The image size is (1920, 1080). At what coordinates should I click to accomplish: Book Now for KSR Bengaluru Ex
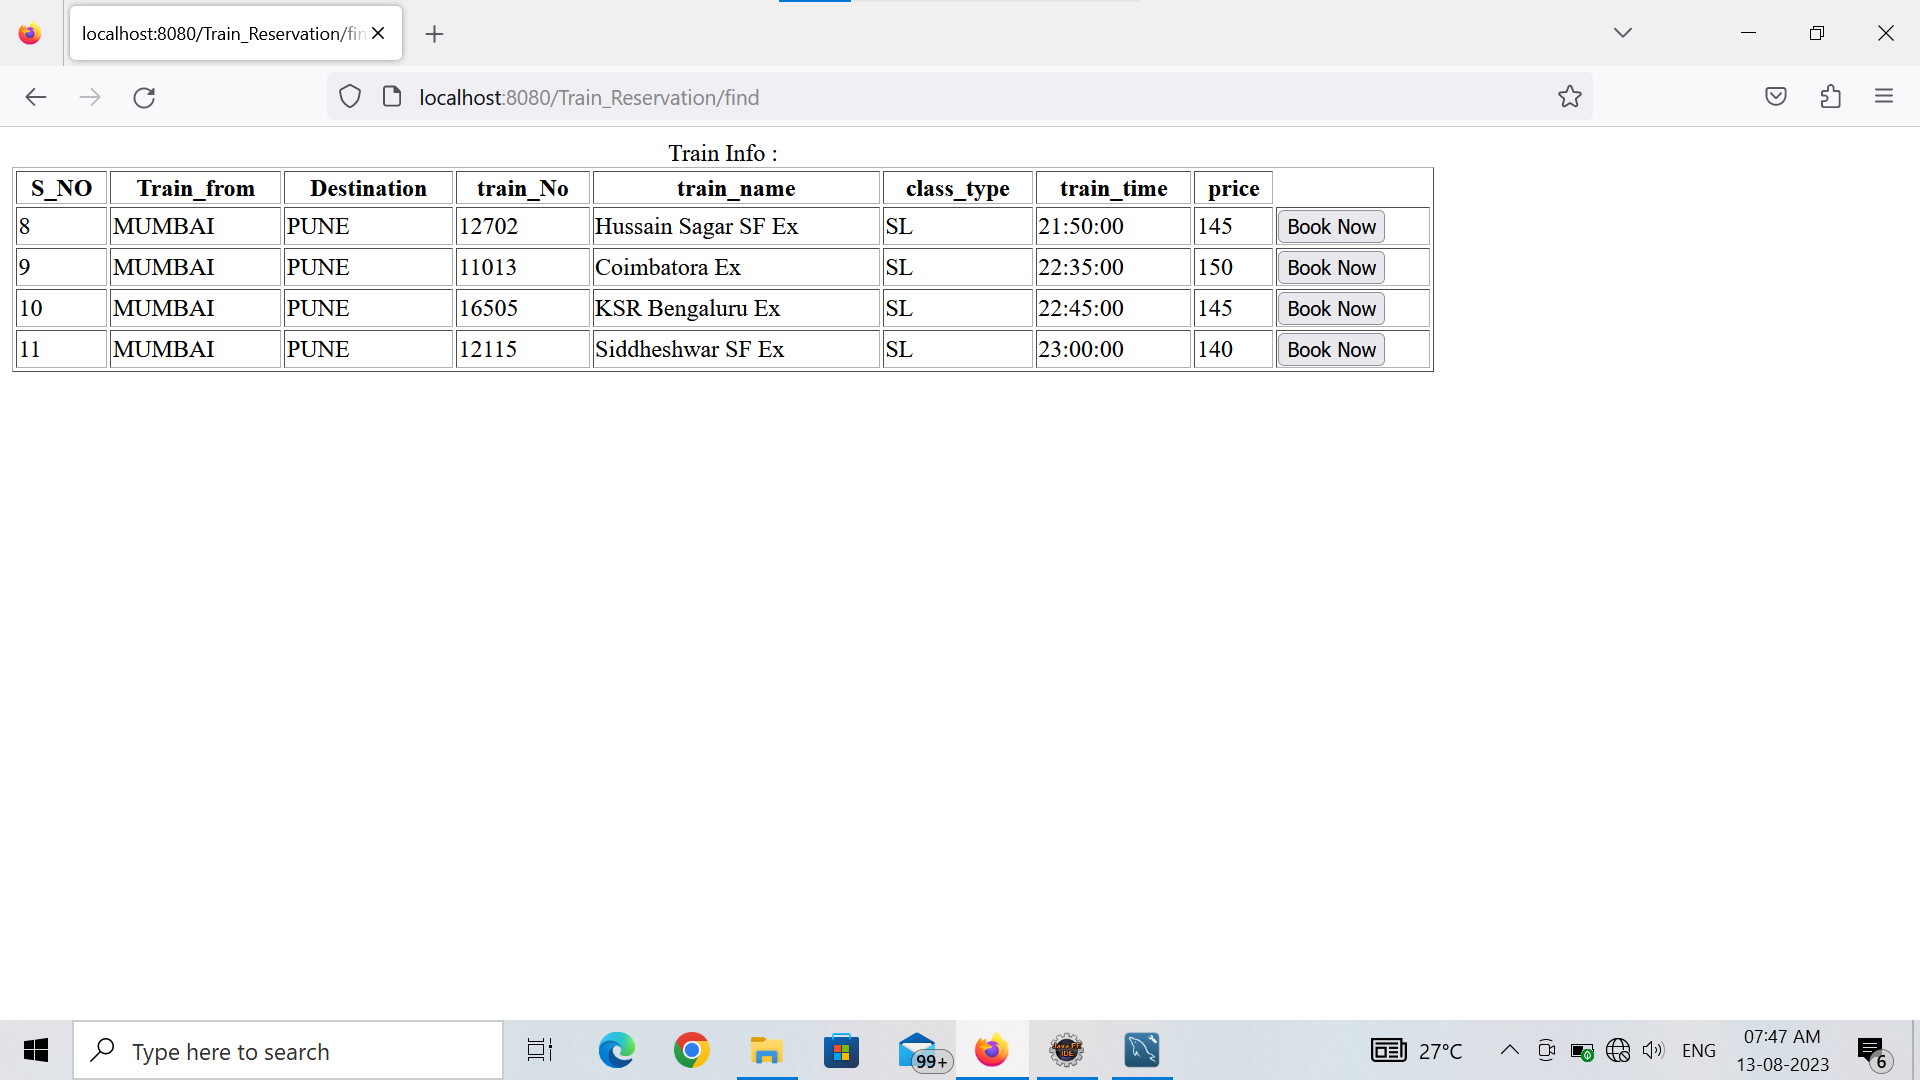[1330, 309]
